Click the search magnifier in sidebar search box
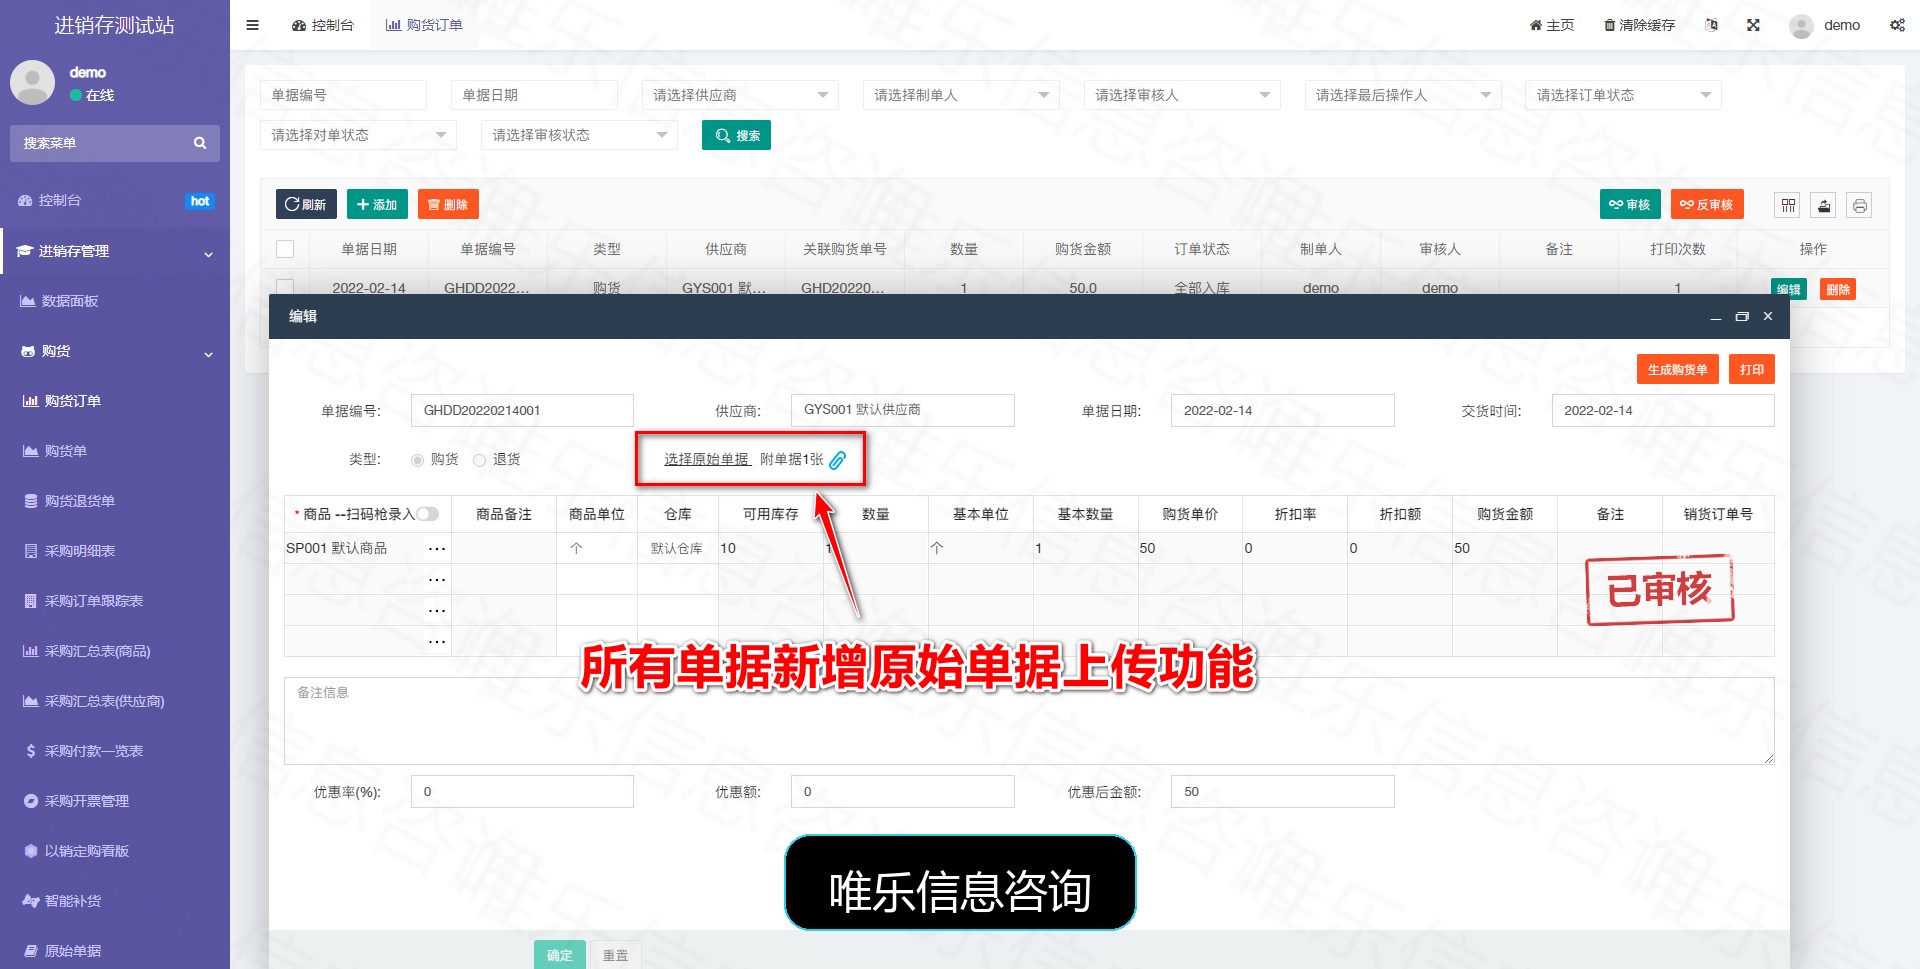The width and height of the screenshot is (1920, 969). click(200, 143)
